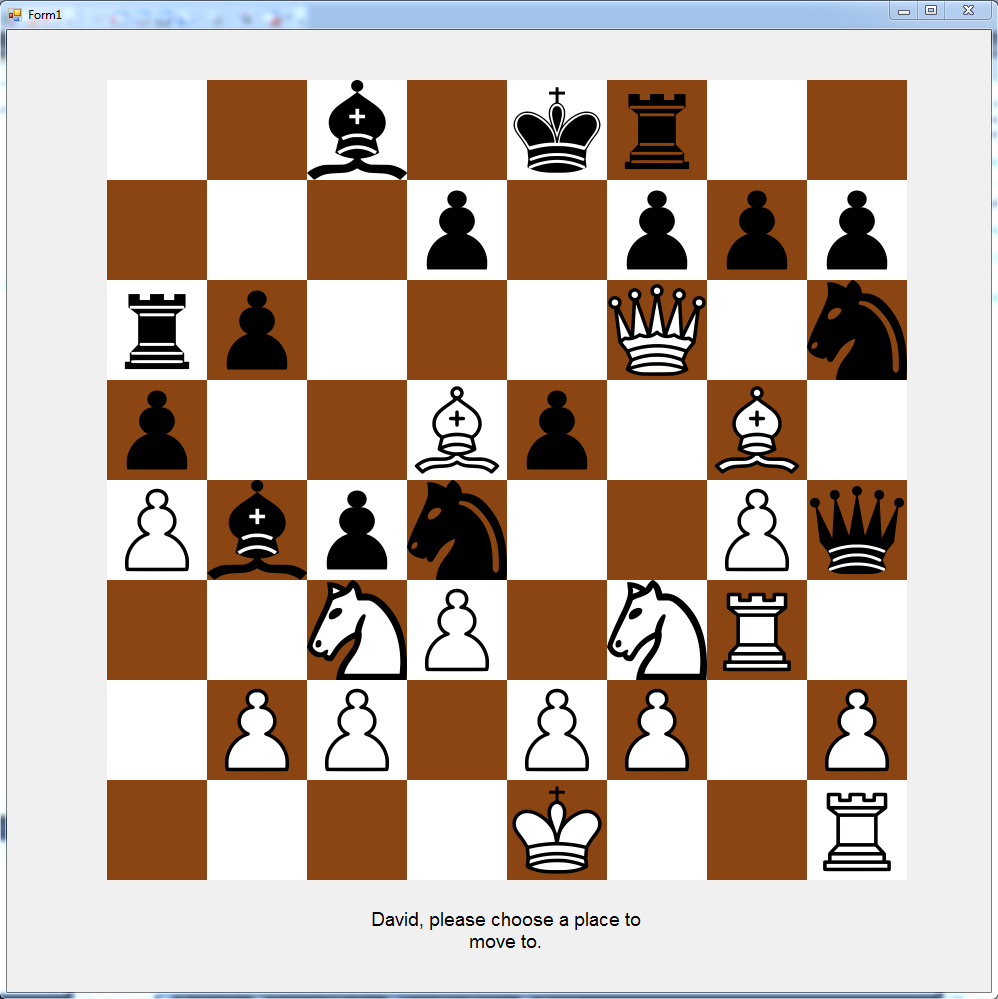Pick the black pawn directly above the black knight at the board edge
The width and height of the screenshot is (998, 999).
point(857,230)
